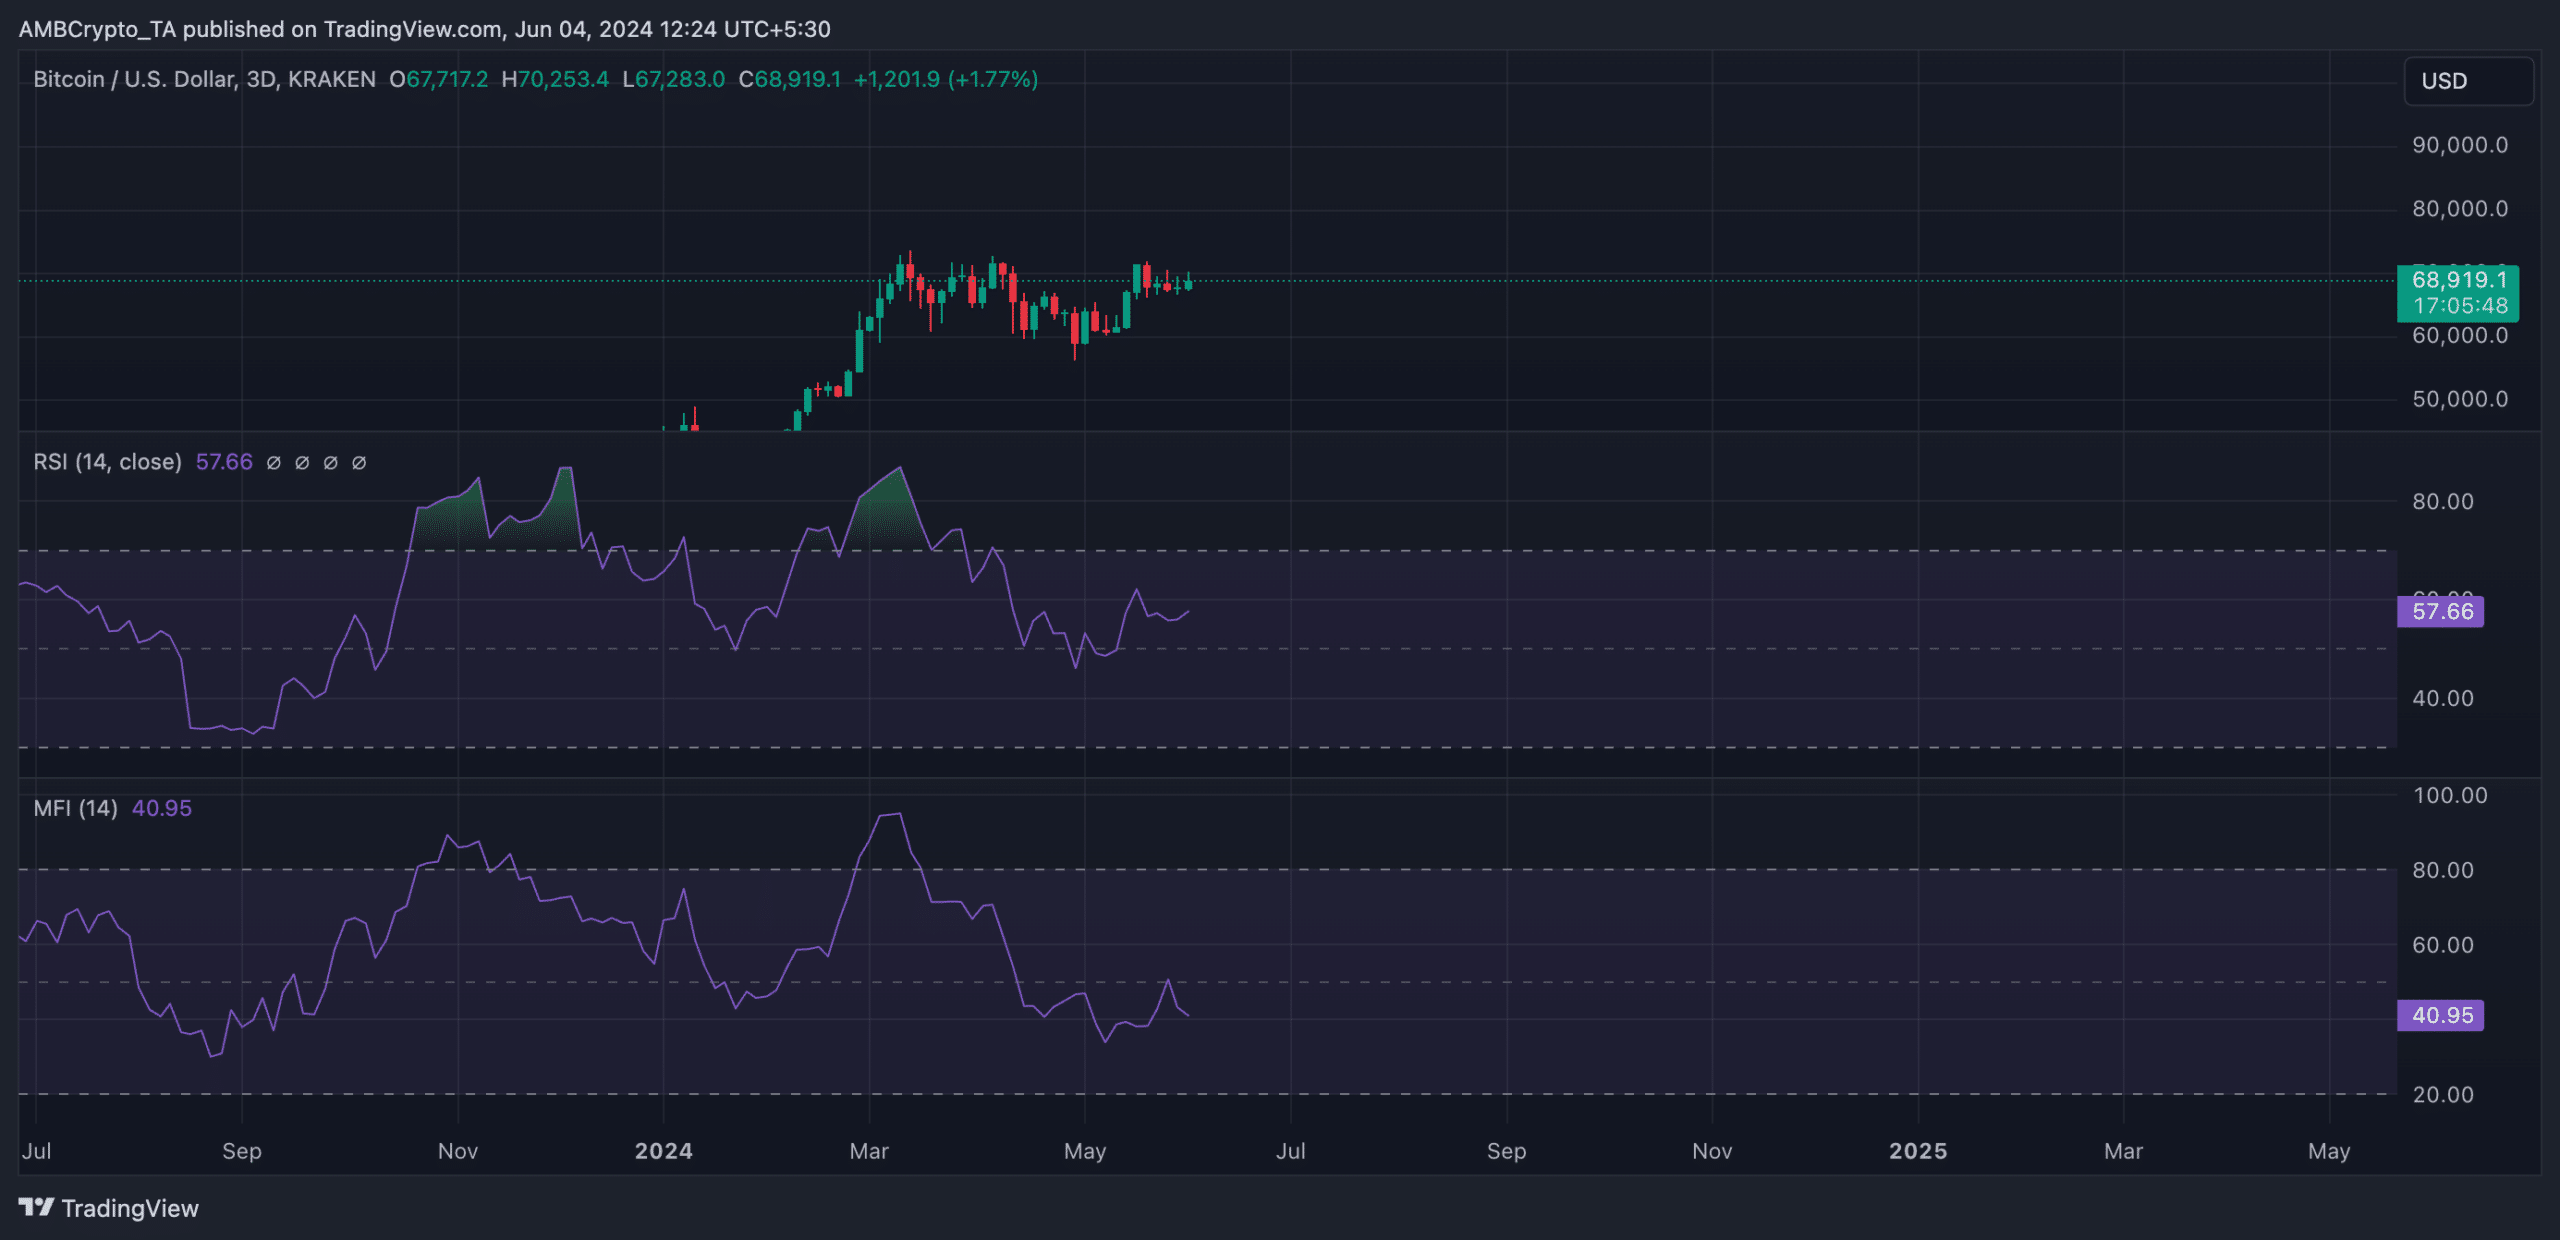This screenshot has width=2560, height=1240.
Task: Click the current price label 68,919.1
Action: (x=2459, y=280)
